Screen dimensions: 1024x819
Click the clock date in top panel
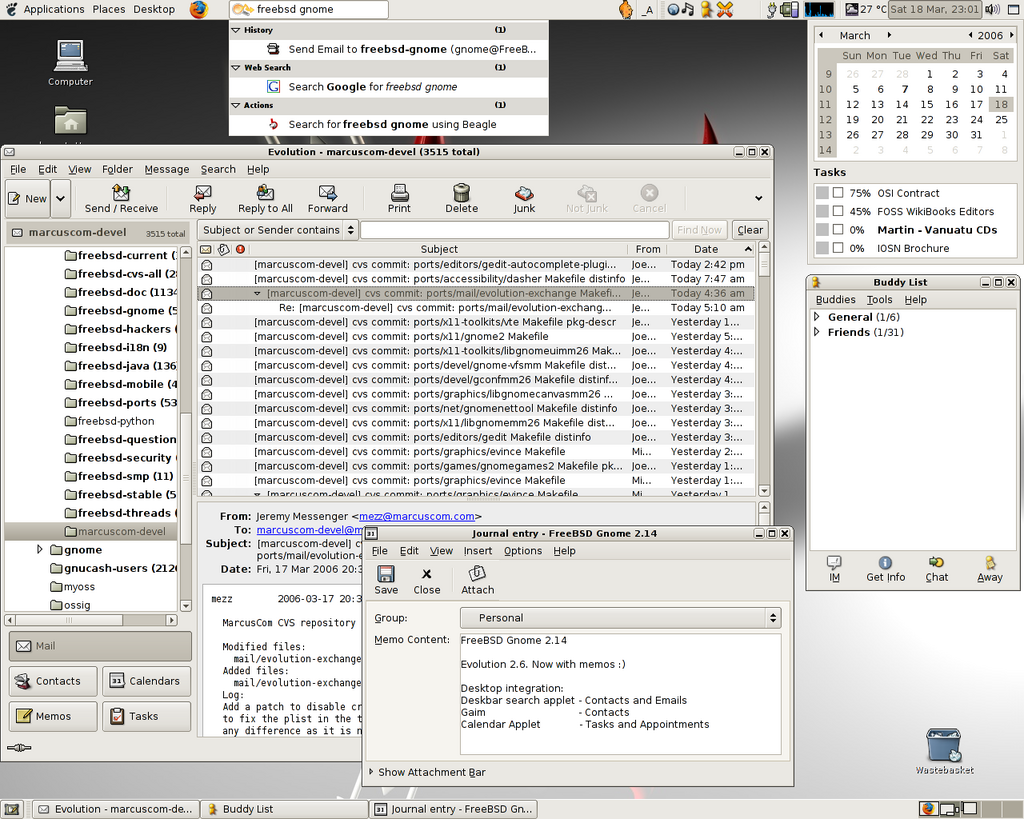point(935,9)
